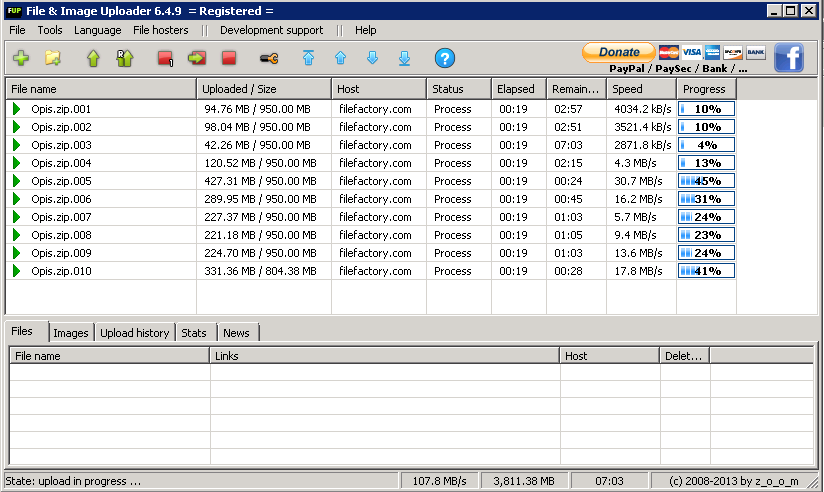Open the Tools menu
This screenshot has width=824, height=492.
[x=50, y=30]
